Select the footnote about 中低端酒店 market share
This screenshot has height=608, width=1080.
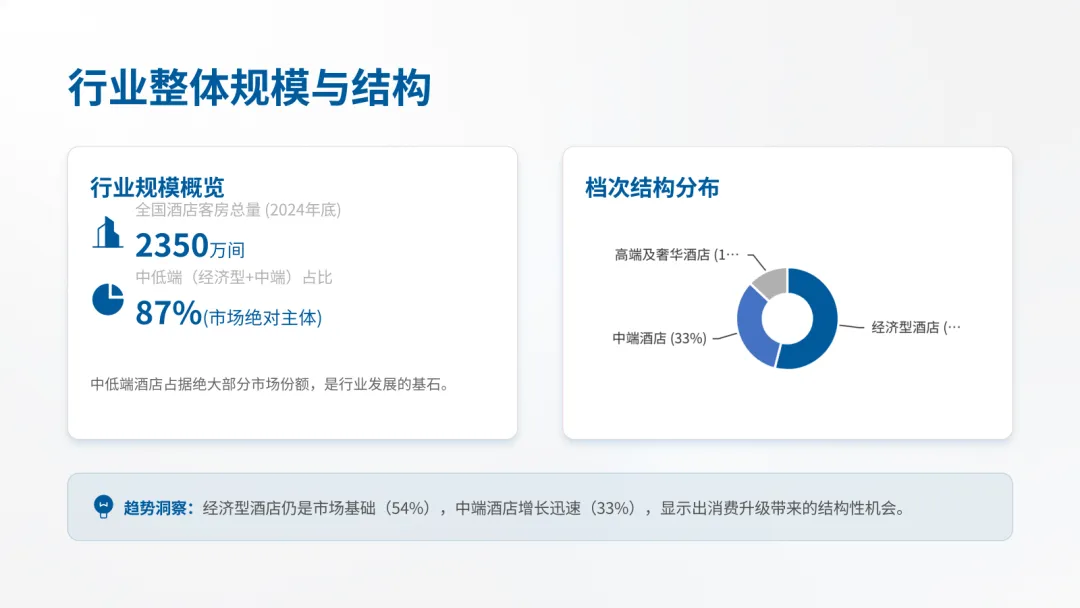point(270,382)
